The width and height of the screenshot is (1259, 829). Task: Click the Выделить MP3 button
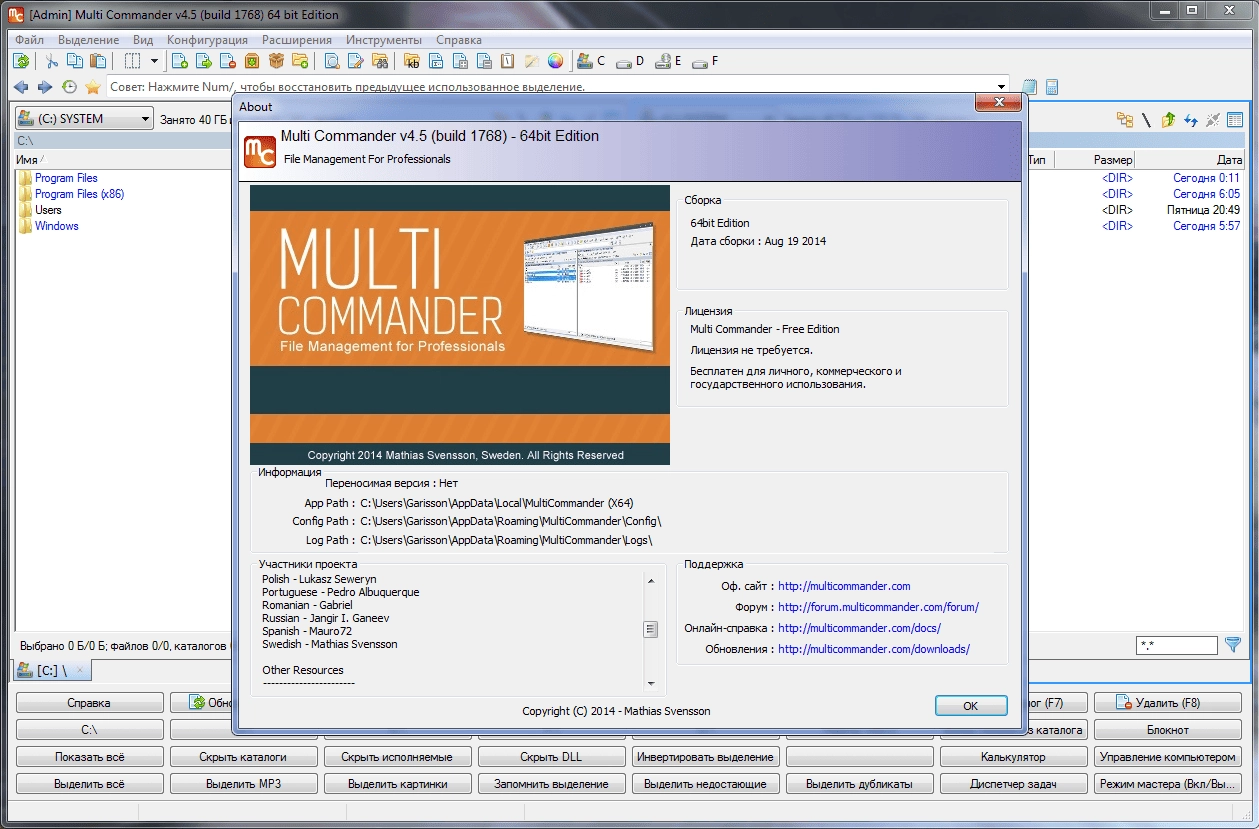(x=244, y=784)
